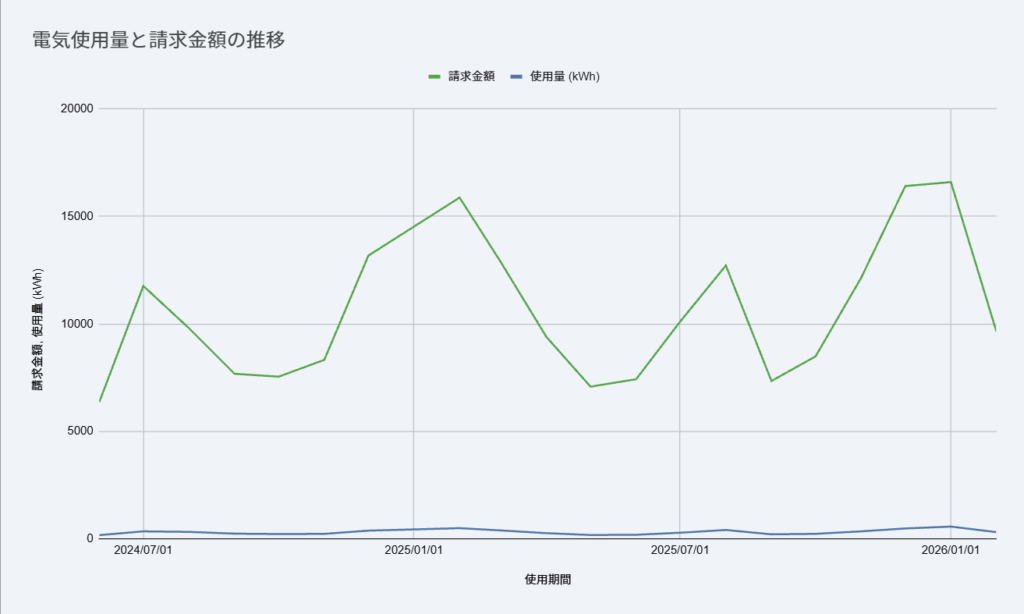Click the blue usage line at 2025/01/01
1024x614 pixels.
click(413, 530)
